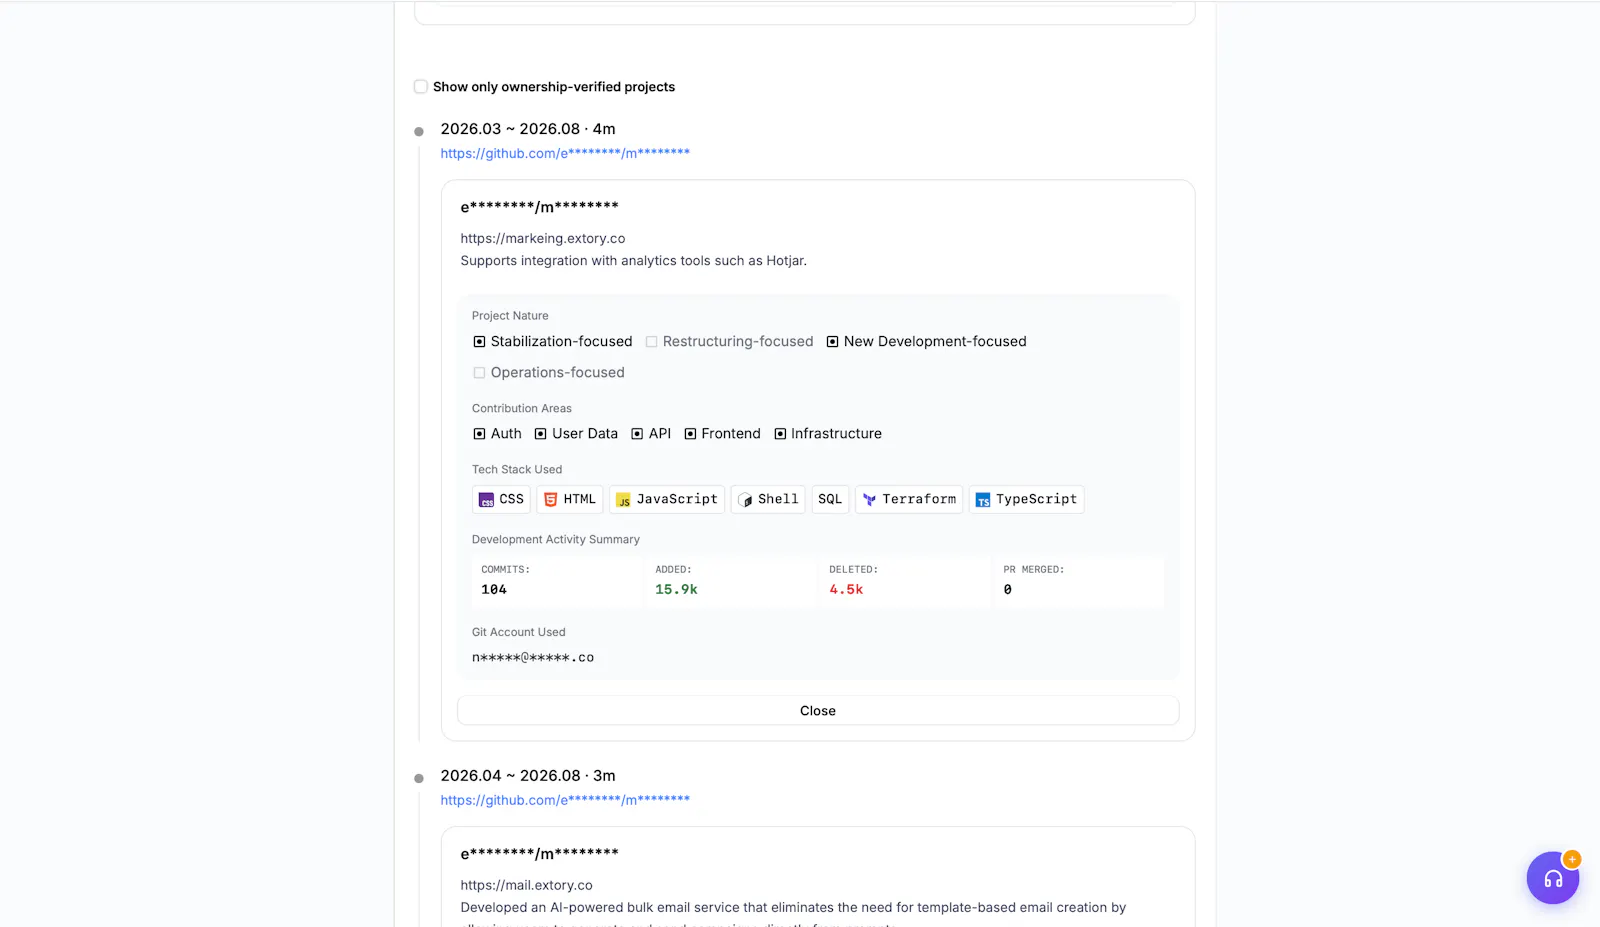
Task: Enable Show only ownership-verified projects
Action: 421,87
